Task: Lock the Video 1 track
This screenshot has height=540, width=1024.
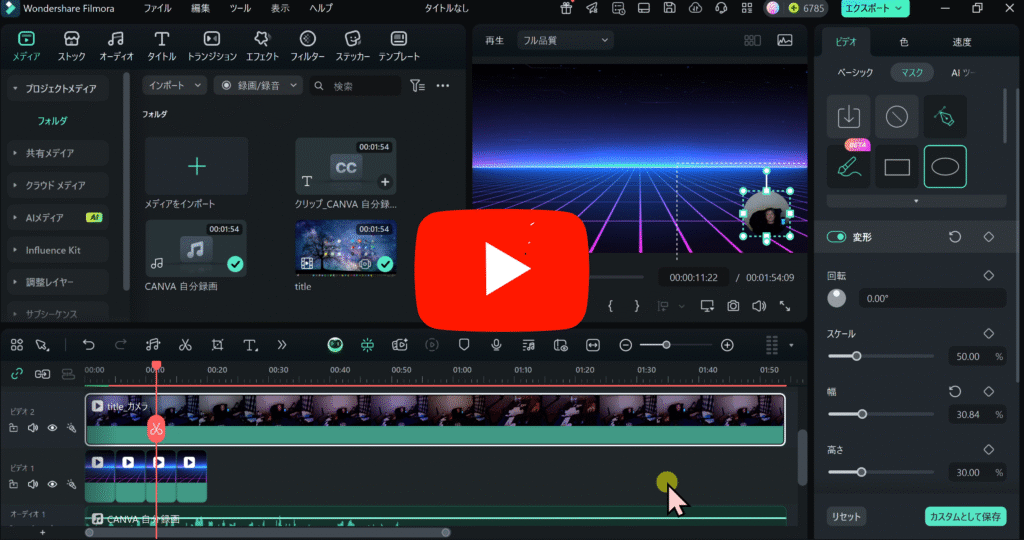Action: click(14, 484)
